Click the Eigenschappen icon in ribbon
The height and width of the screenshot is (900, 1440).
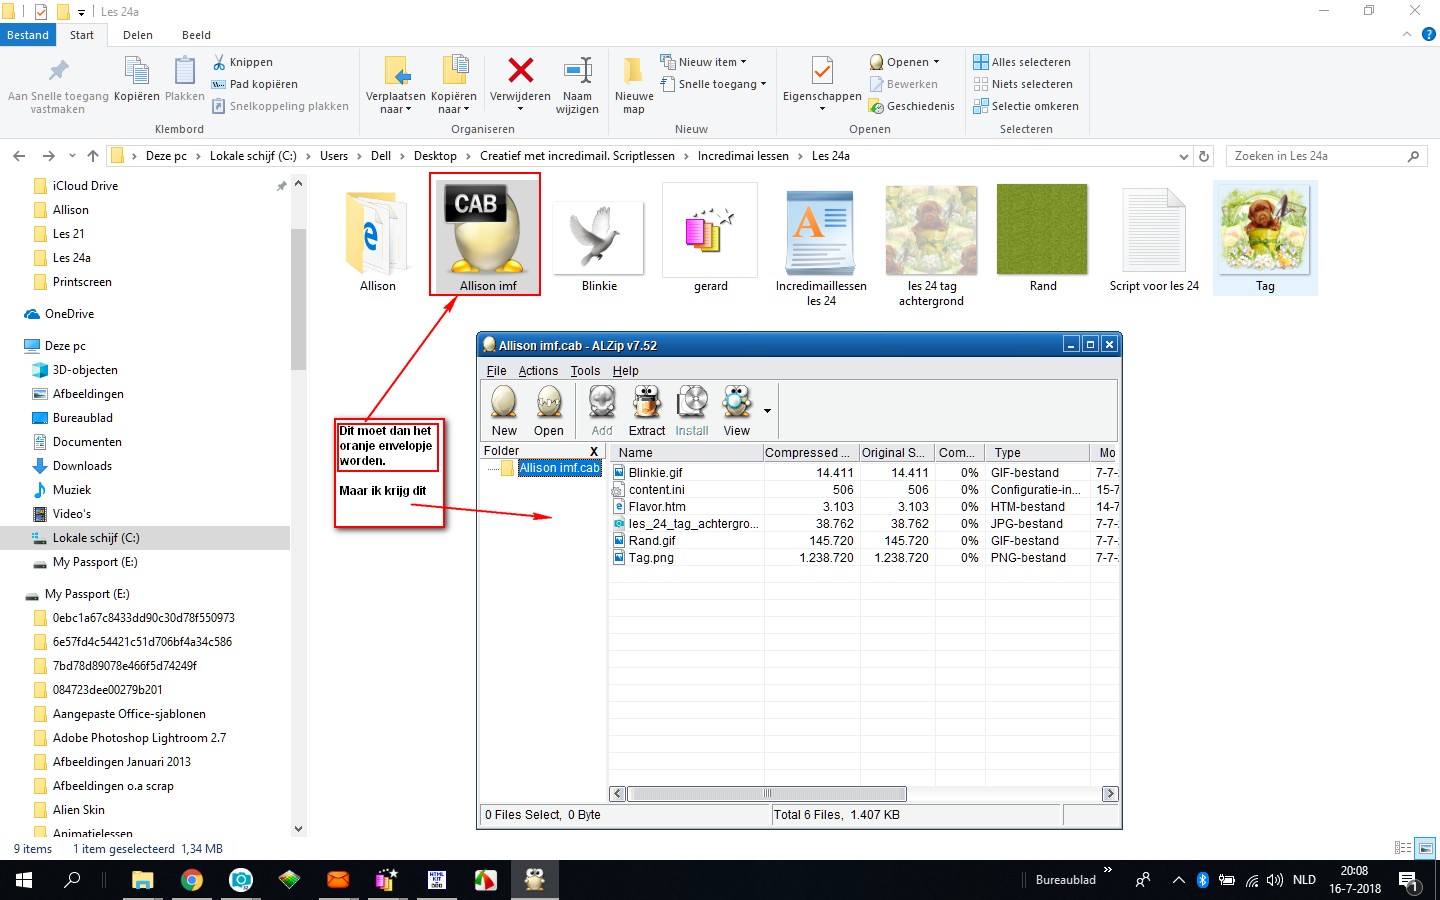point(822,70)
